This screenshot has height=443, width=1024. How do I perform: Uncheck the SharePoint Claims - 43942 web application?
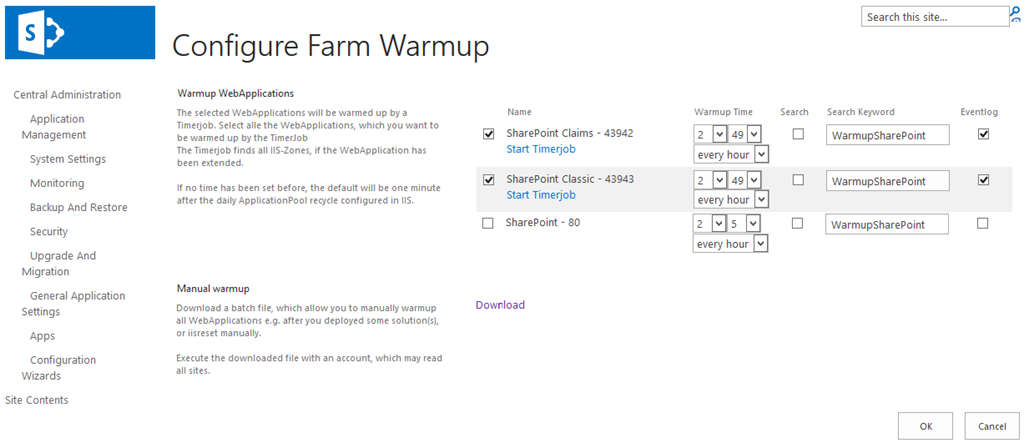point(488,134)
